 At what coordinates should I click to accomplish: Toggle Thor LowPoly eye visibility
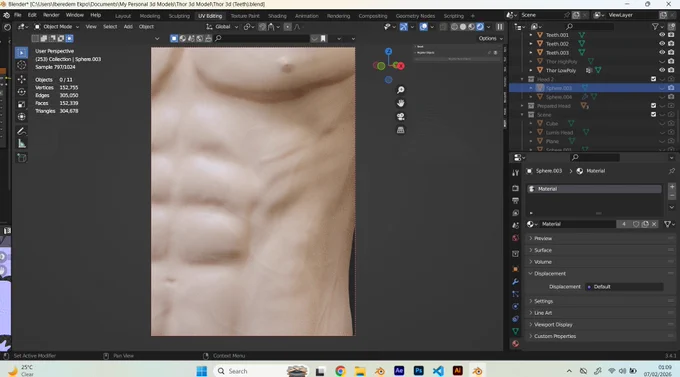(662, 70)
